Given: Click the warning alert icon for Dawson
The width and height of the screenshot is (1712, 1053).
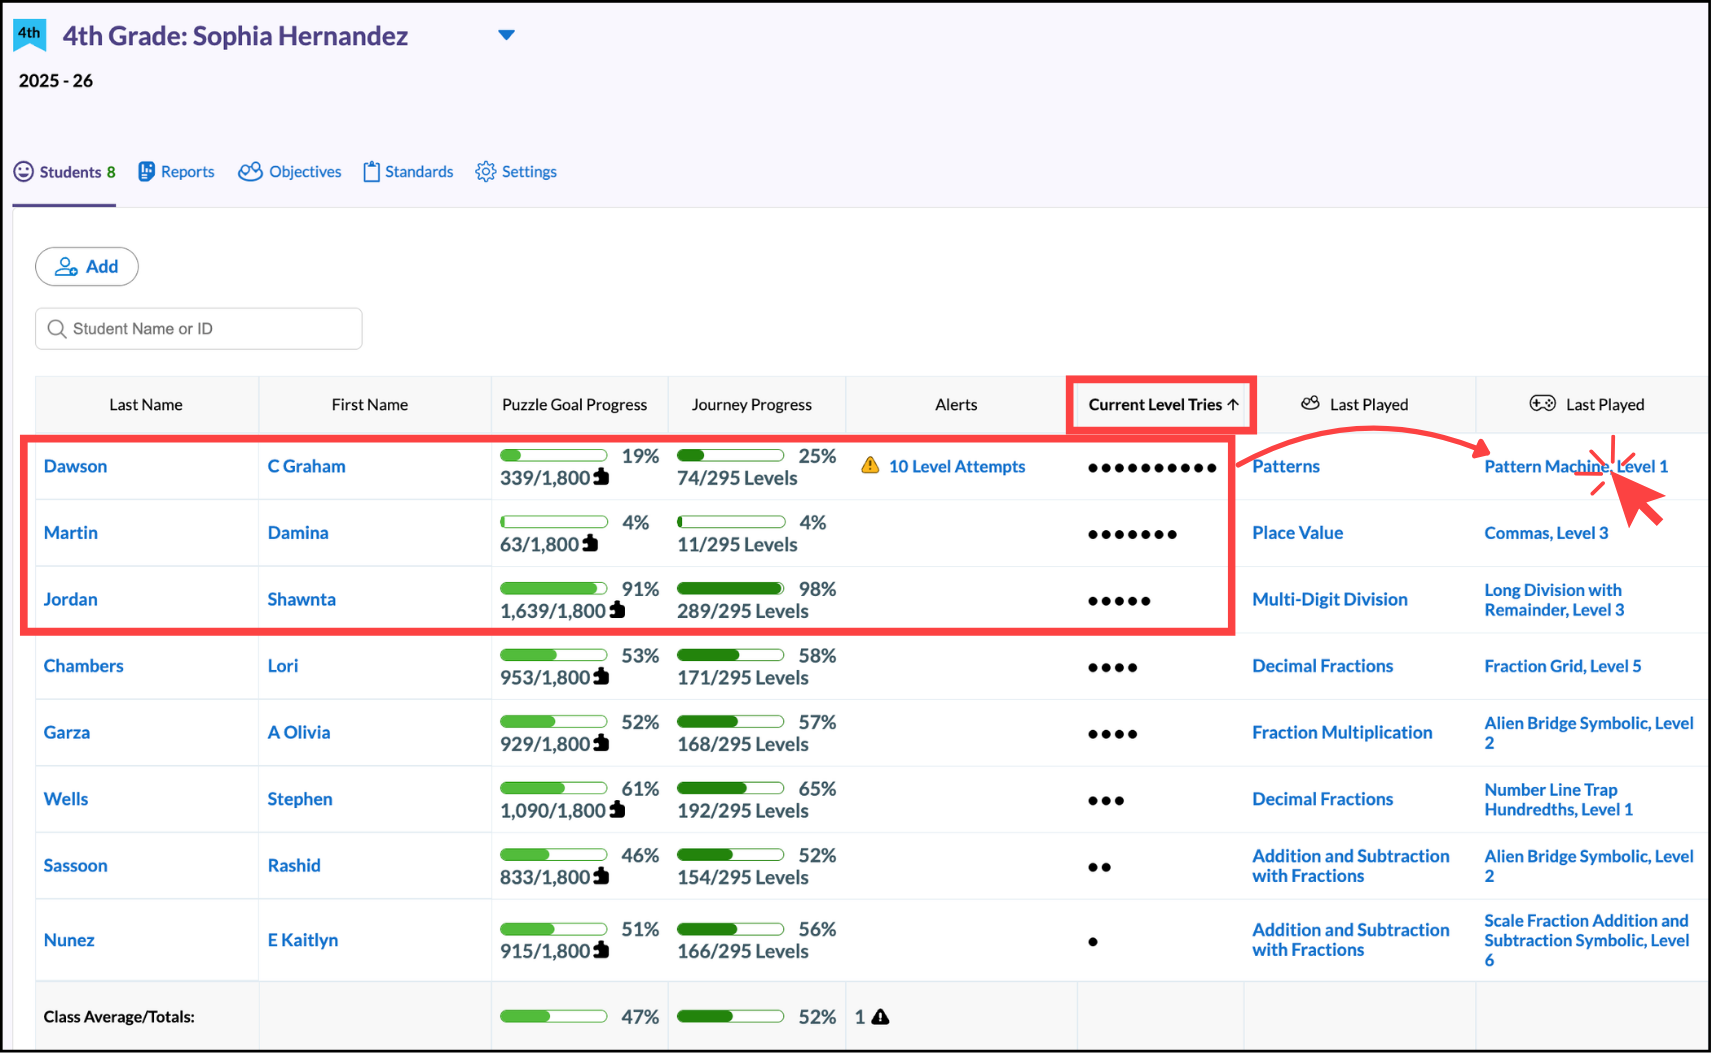Looking at the screenshot, I should 870,466.
